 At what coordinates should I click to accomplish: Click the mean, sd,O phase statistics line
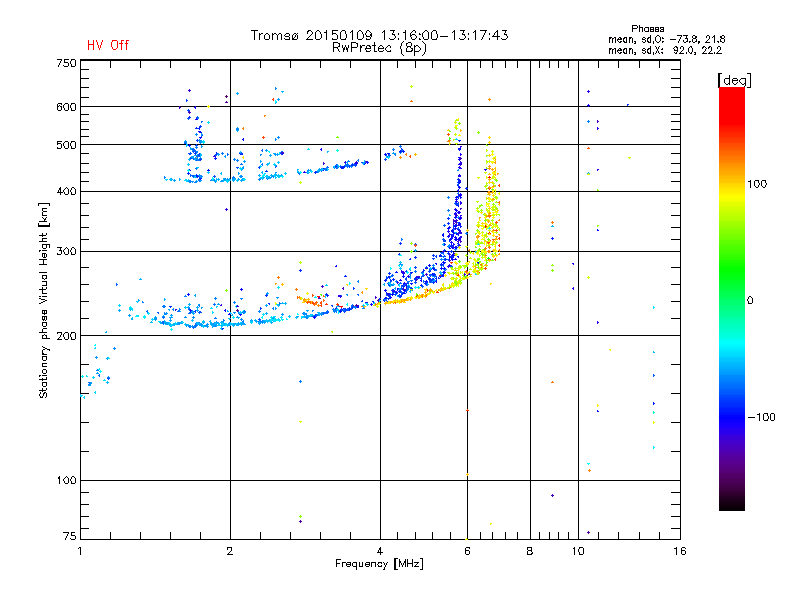(x=672, y=39)
